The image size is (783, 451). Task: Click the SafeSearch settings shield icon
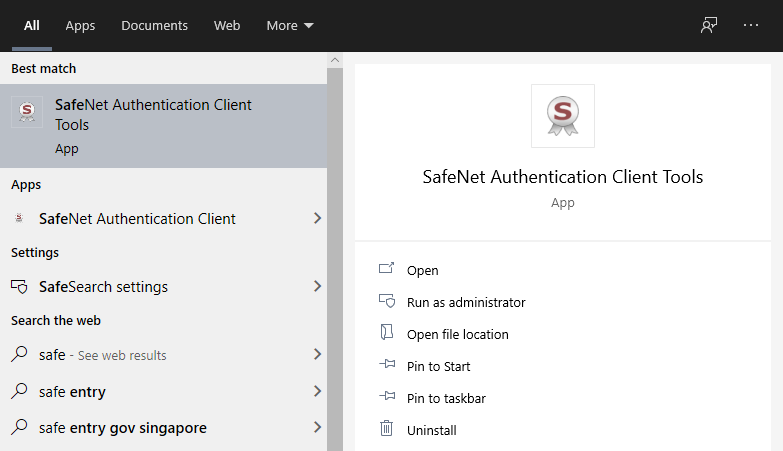coord(19,287)
